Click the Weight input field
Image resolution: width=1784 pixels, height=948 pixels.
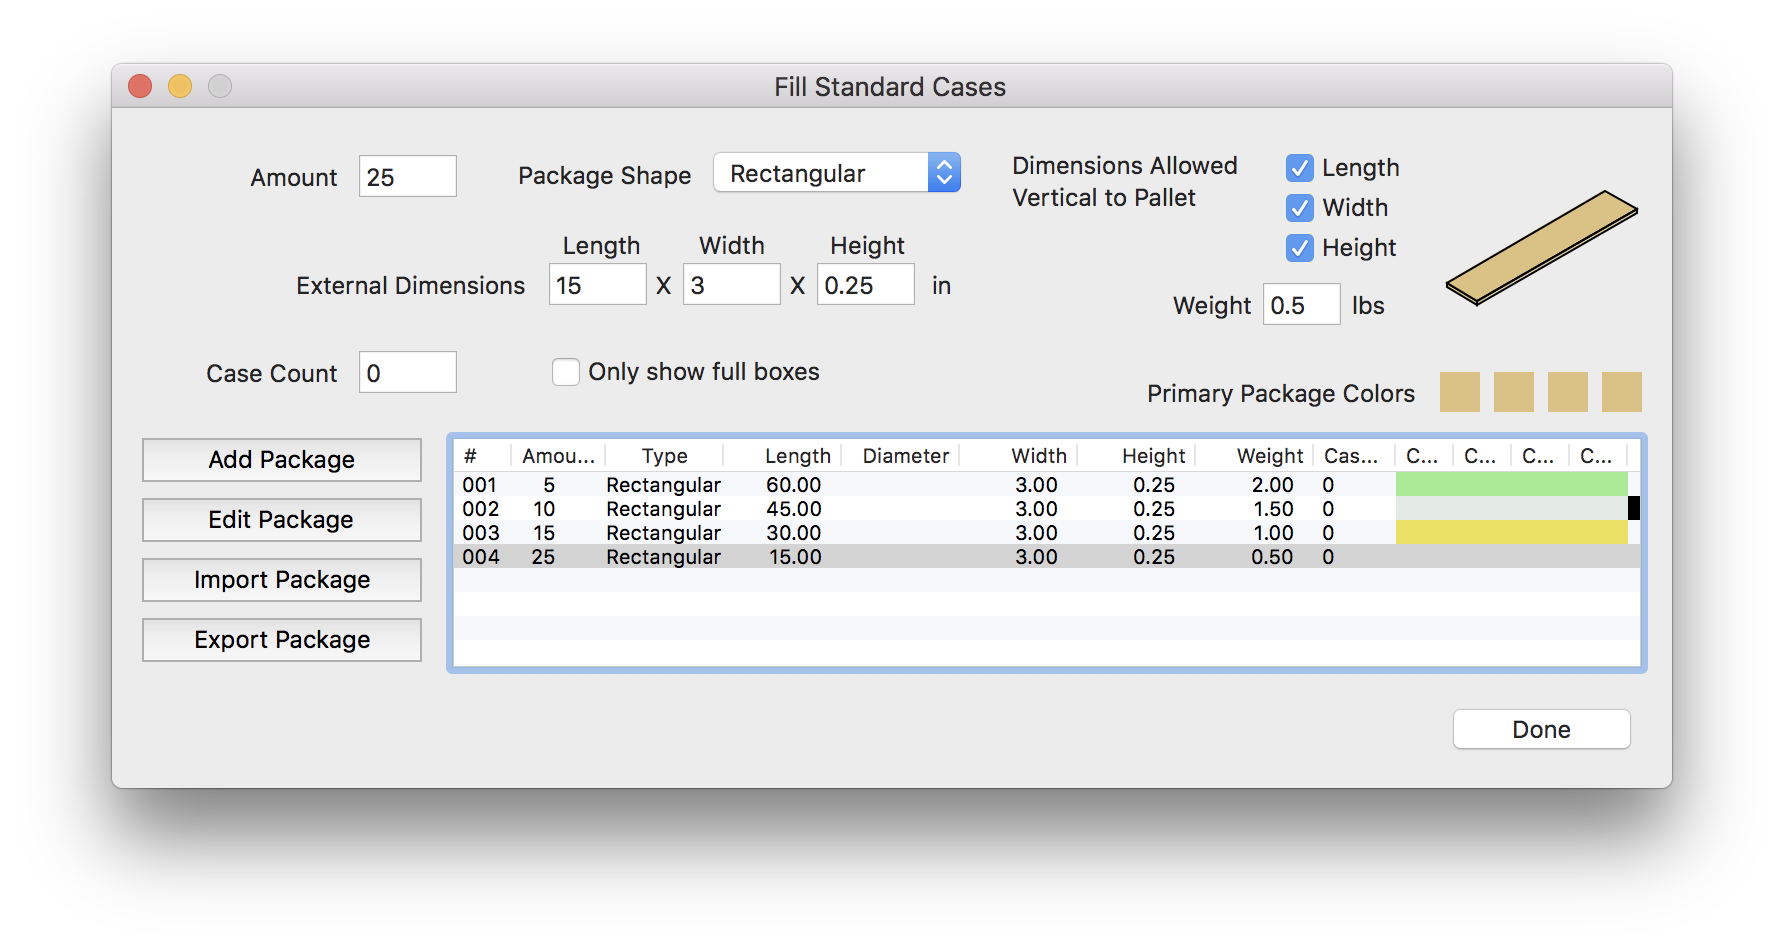coord(1302,304)
